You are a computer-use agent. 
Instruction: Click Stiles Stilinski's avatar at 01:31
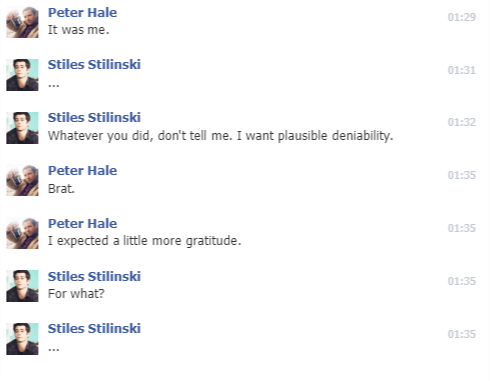tap(22, 75)
